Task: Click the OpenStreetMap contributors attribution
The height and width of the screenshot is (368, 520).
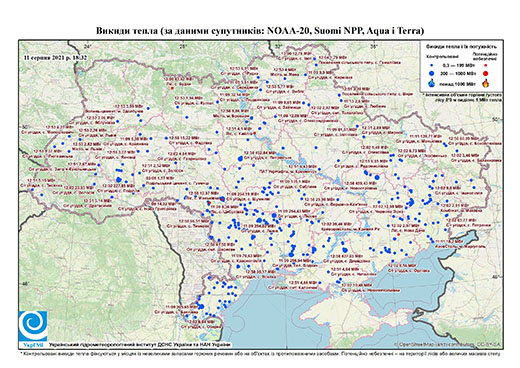Action: [x=448, y=344]
